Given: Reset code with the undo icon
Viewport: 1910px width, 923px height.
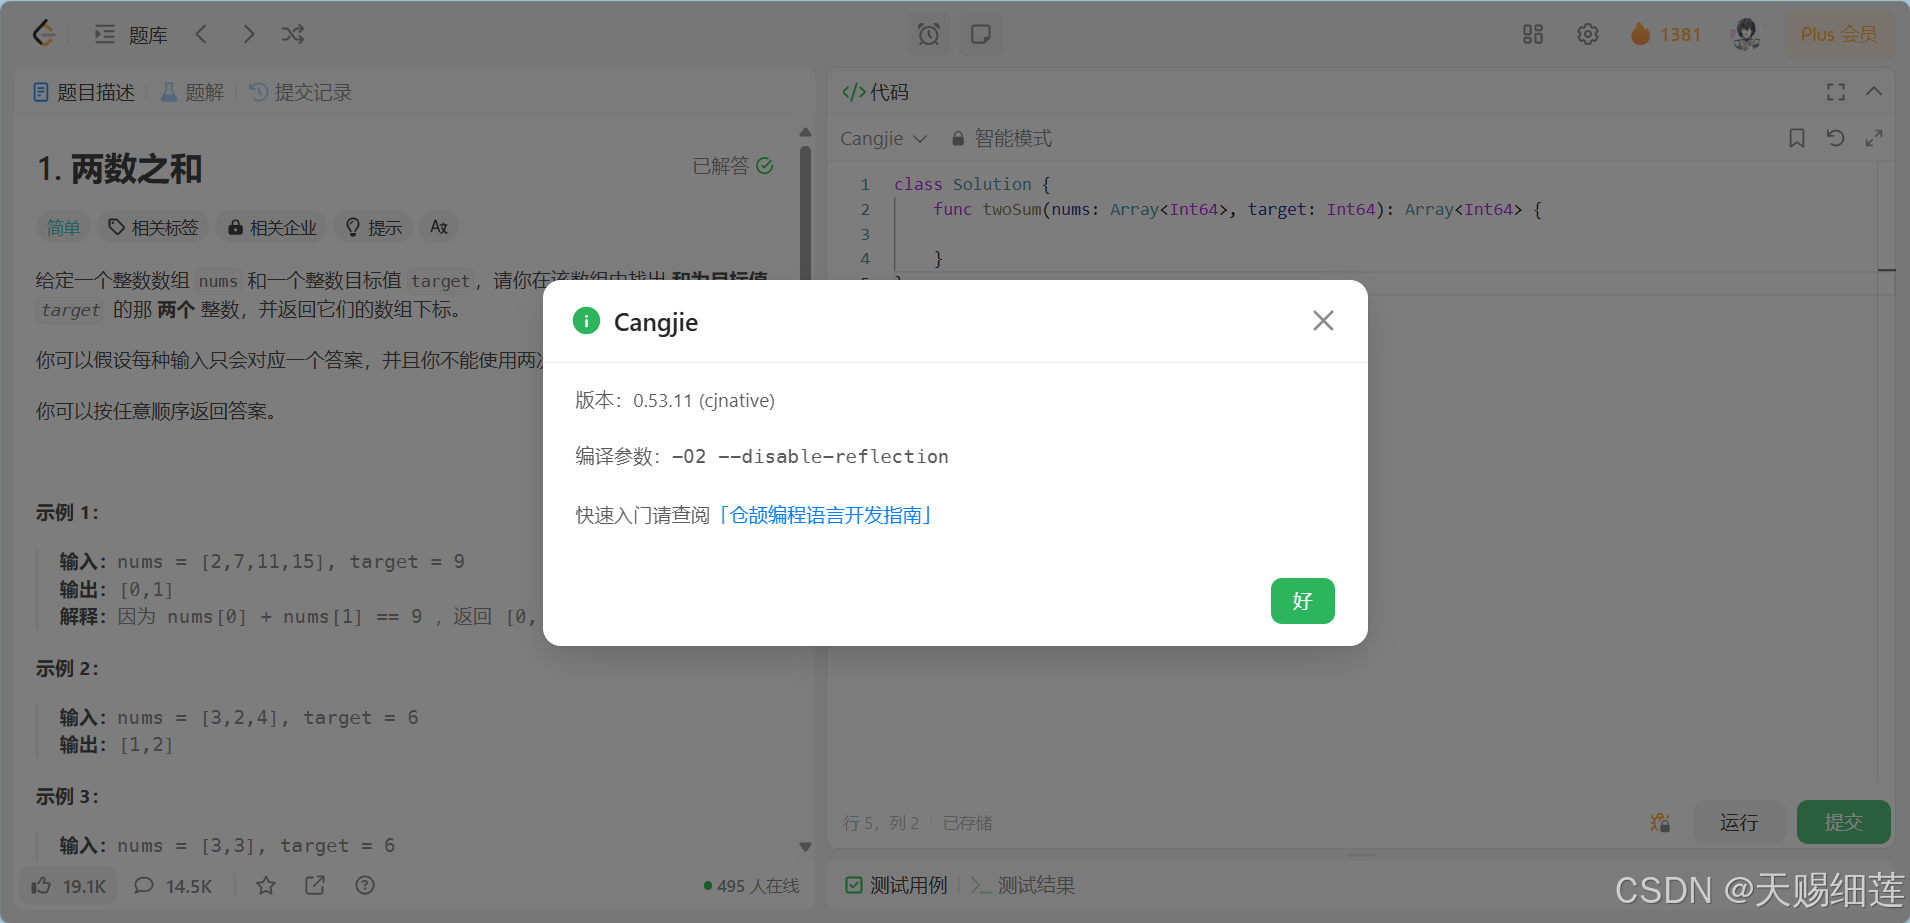Looking at the screenshot, I should [1835, 138].
